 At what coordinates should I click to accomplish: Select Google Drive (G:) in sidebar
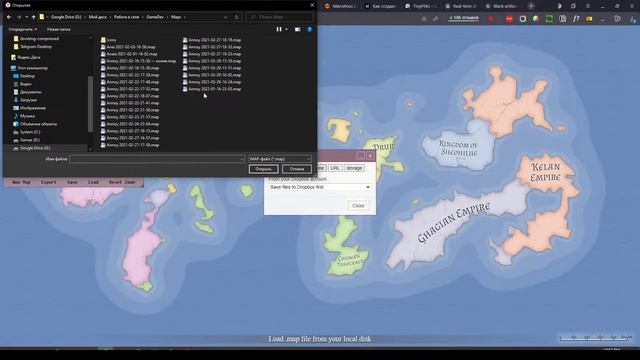[31, 148]
